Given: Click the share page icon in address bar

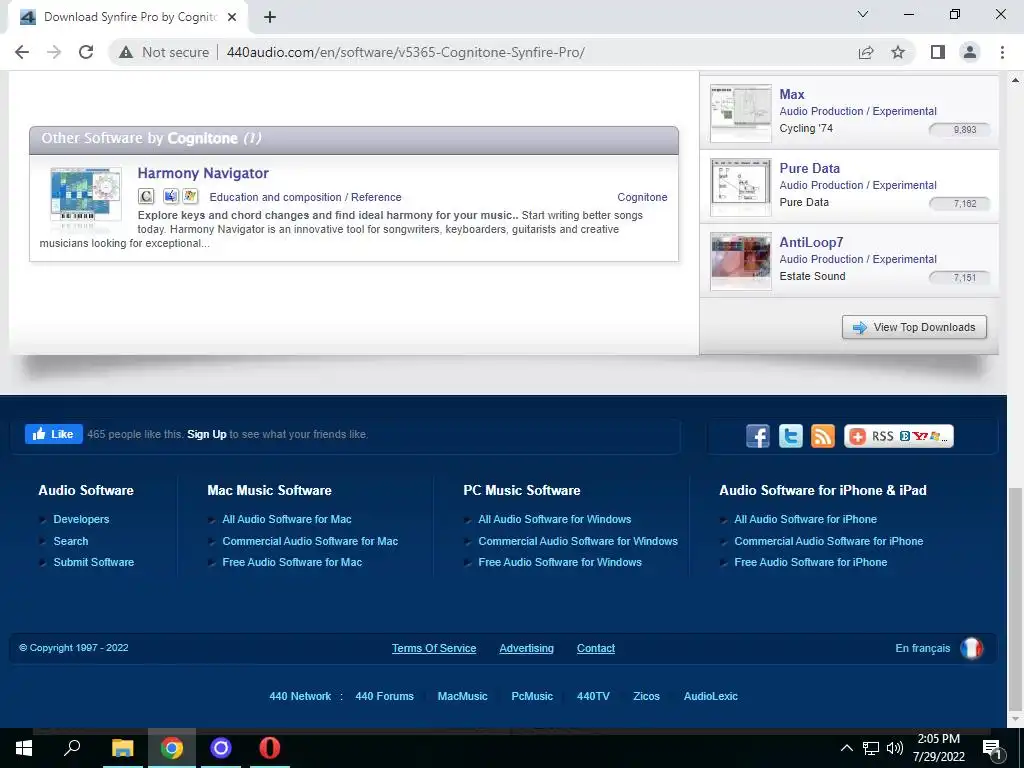Looking at the screenshot, I should coord(866,52).
